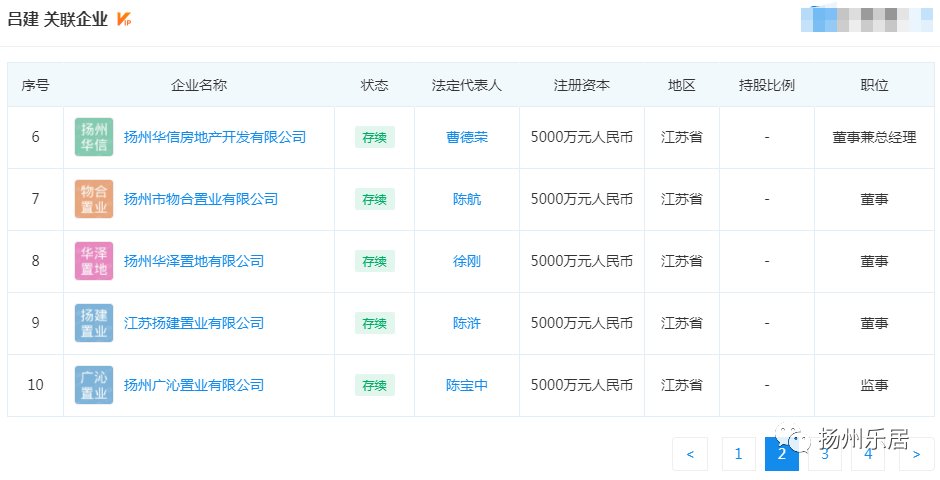This screenshot has width=940, height=480.
Task: Click 江苏省 region cell in row 9
Action: point(682,323)
